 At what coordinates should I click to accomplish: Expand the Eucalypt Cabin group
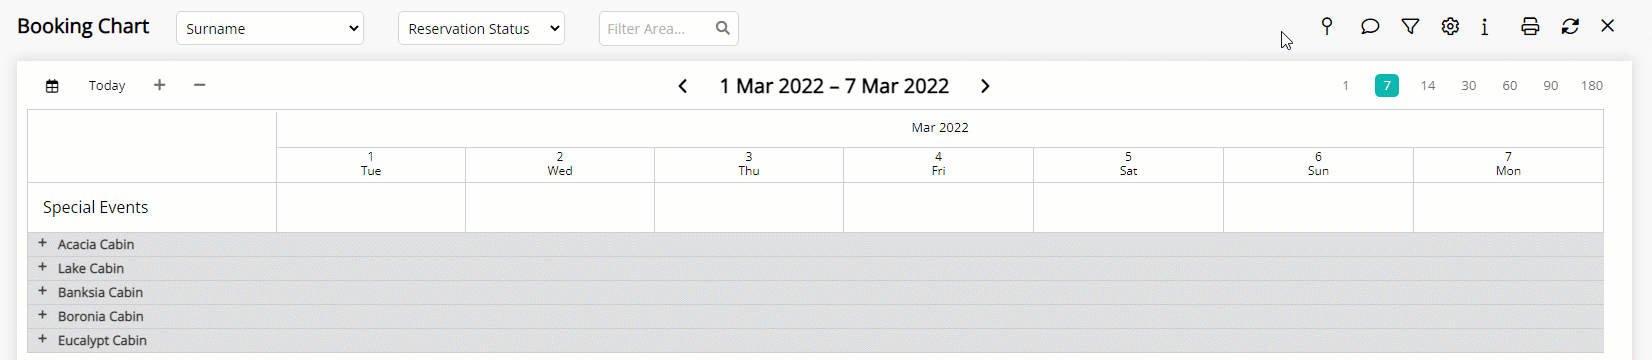(42, 339)
